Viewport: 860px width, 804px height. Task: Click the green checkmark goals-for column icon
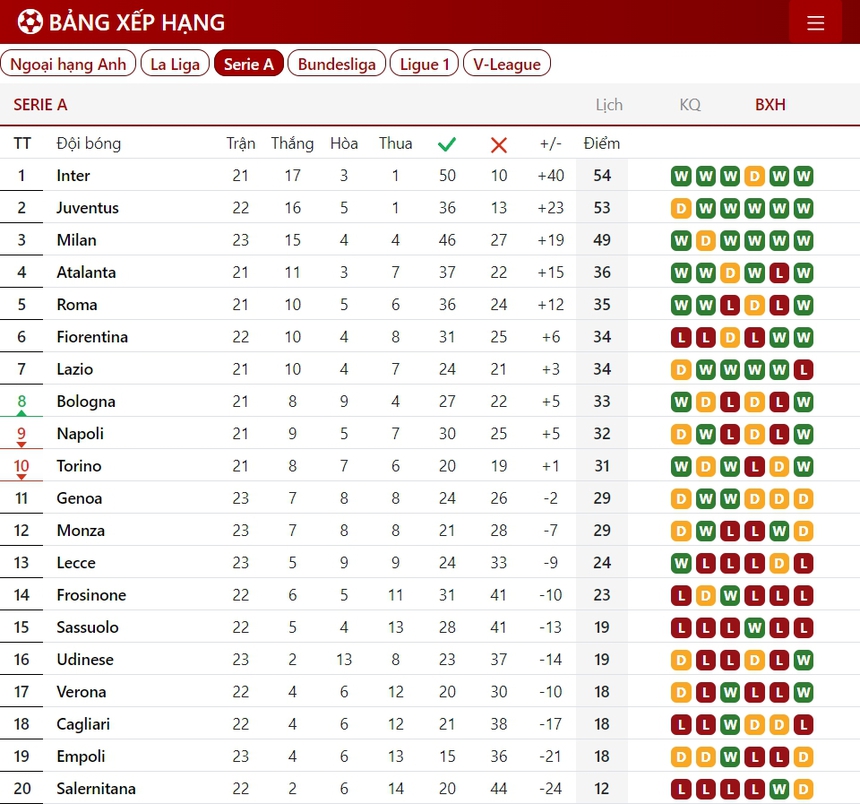(447, 144)
